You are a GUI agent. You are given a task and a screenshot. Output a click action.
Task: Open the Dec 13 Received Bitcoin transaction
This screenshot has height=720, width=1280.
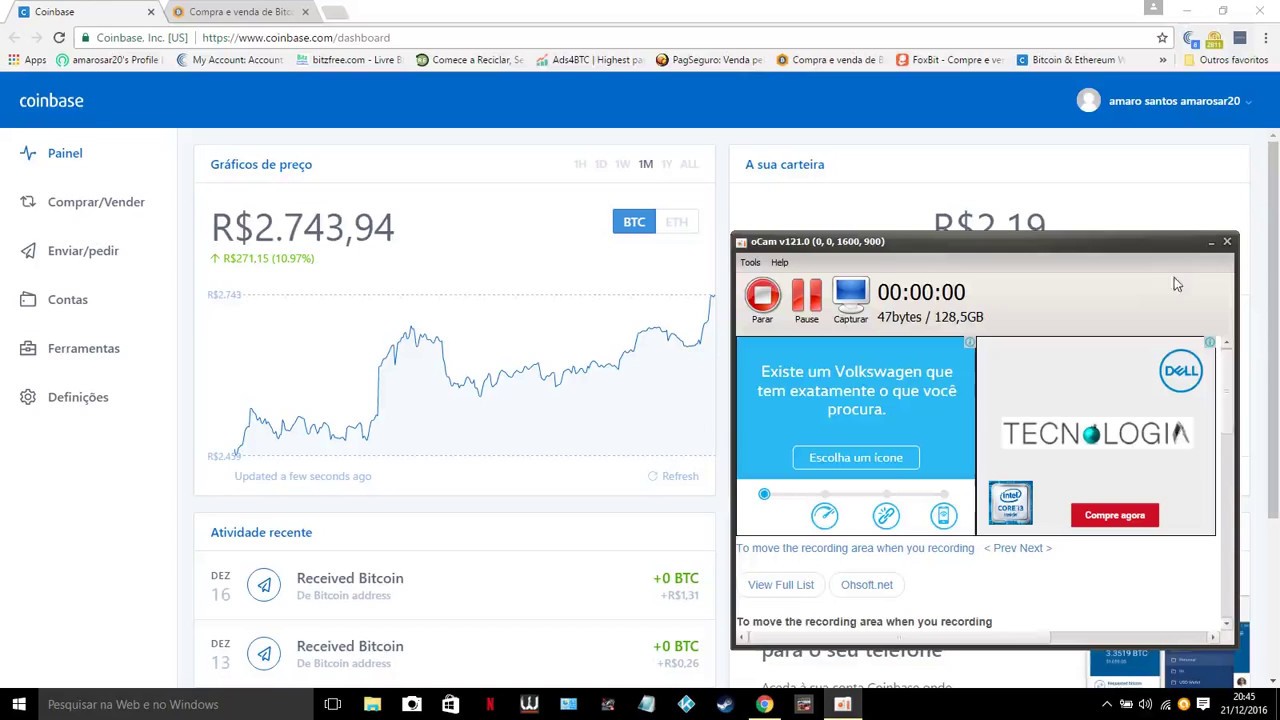pyautogui.click(x=455, y=654)
